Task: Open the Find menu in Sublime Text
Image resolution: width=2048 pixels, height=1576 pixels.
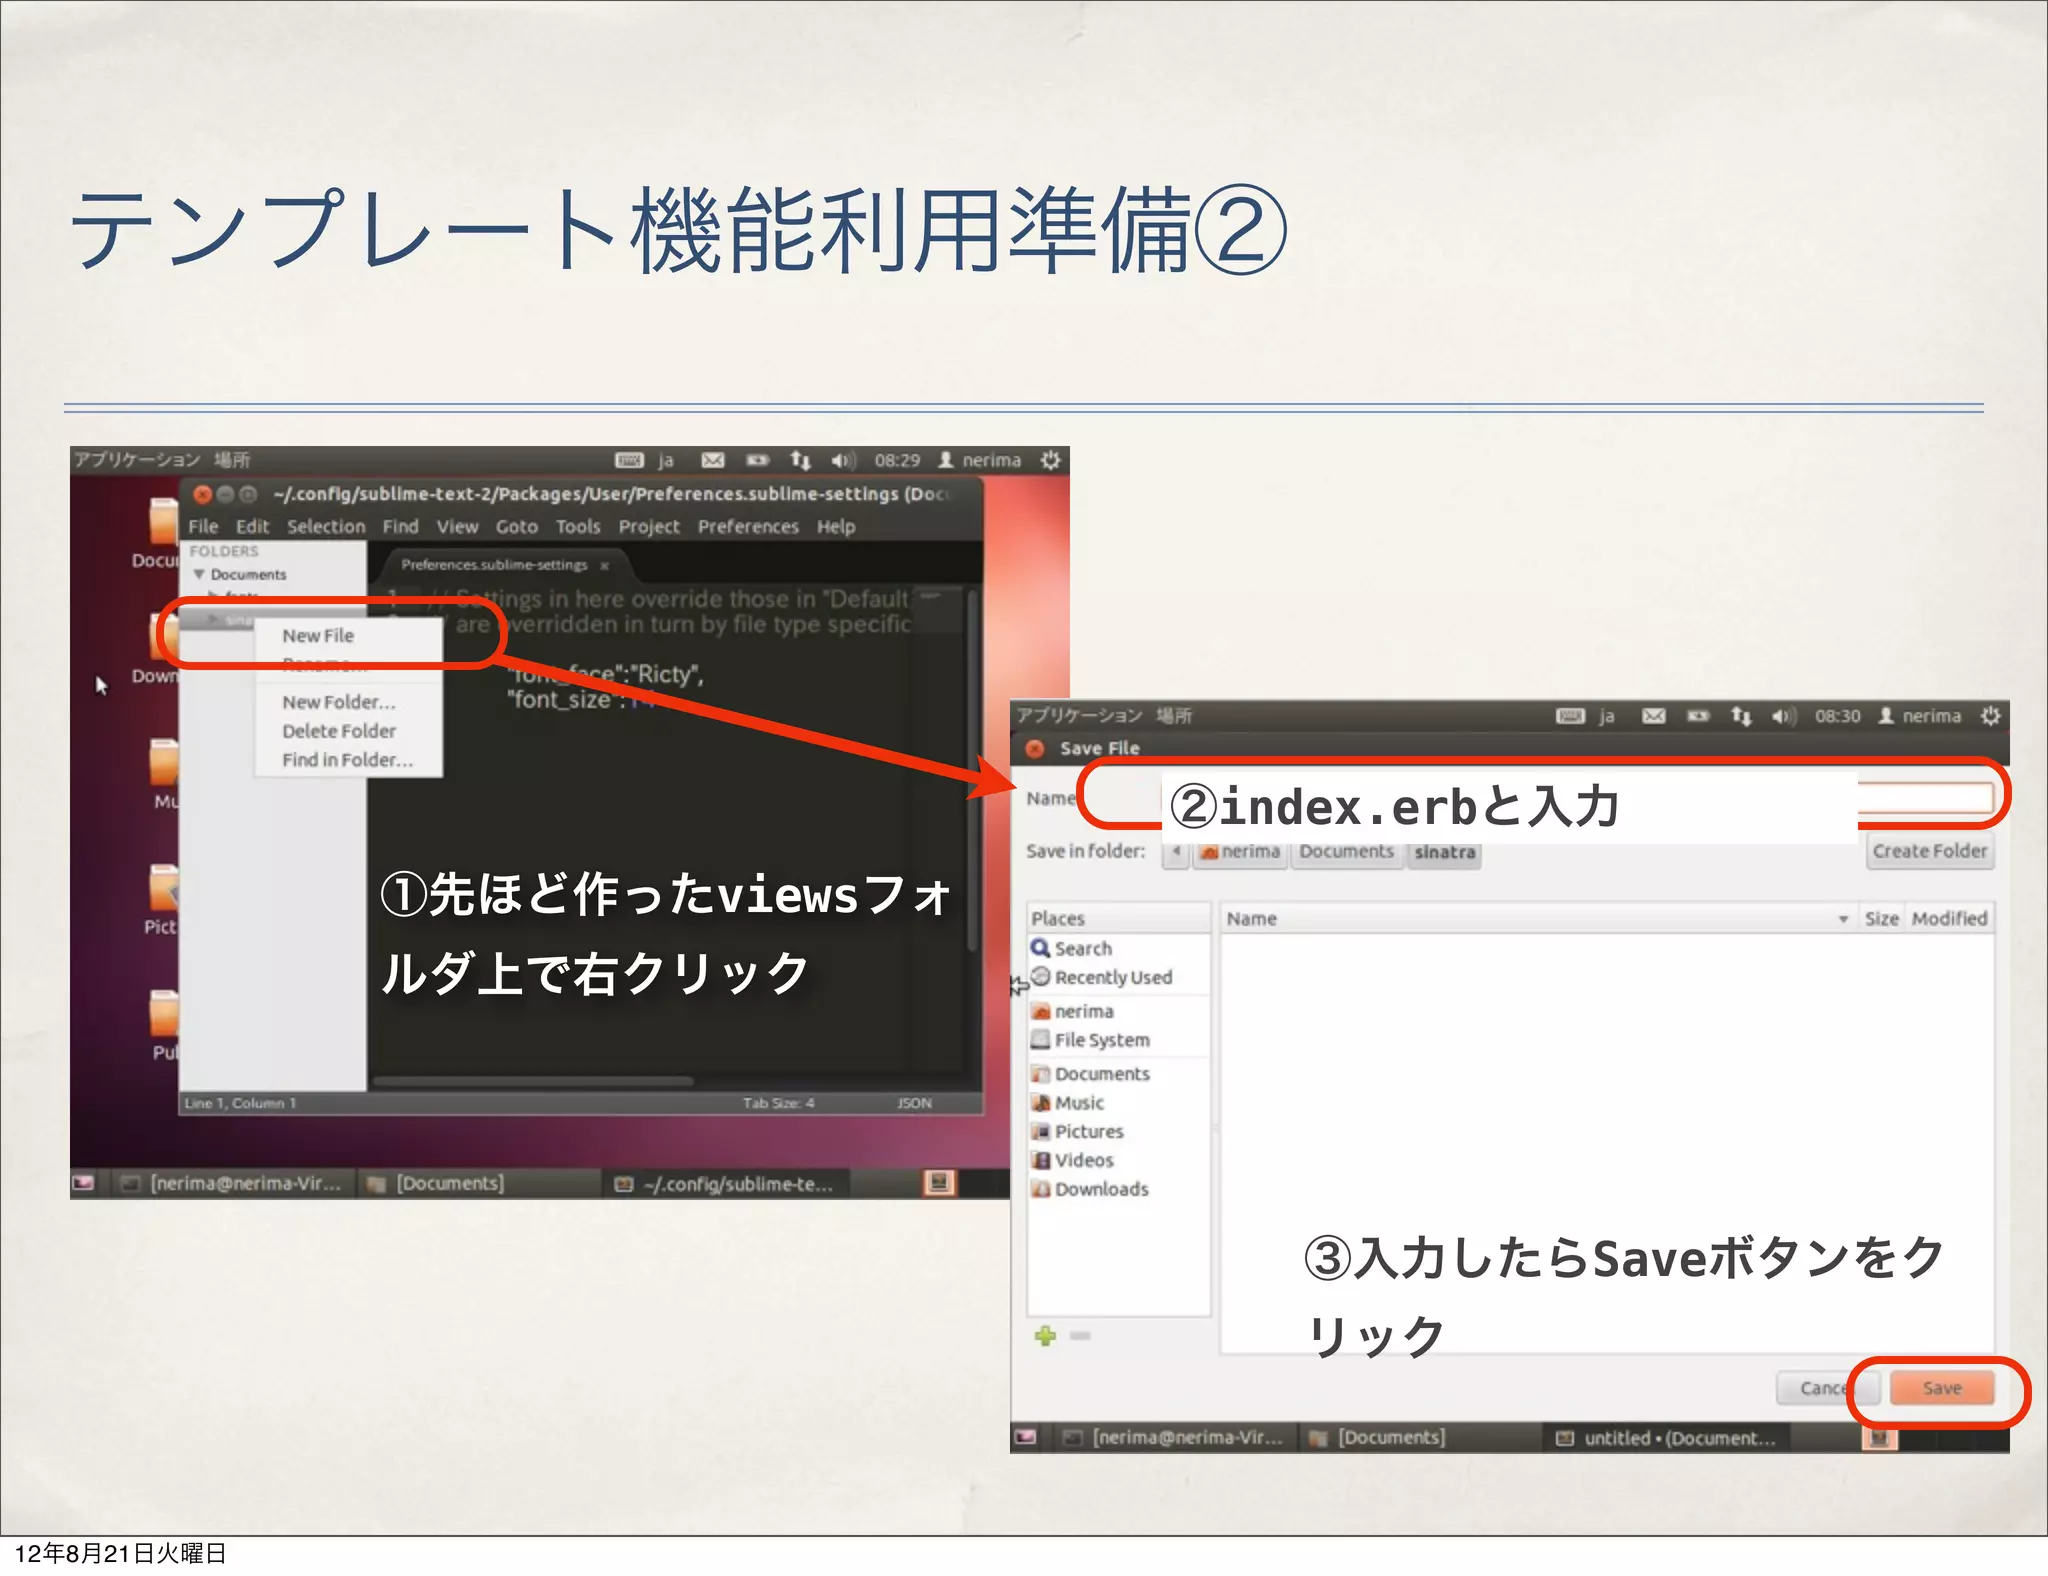Action: tap(400, 526)
